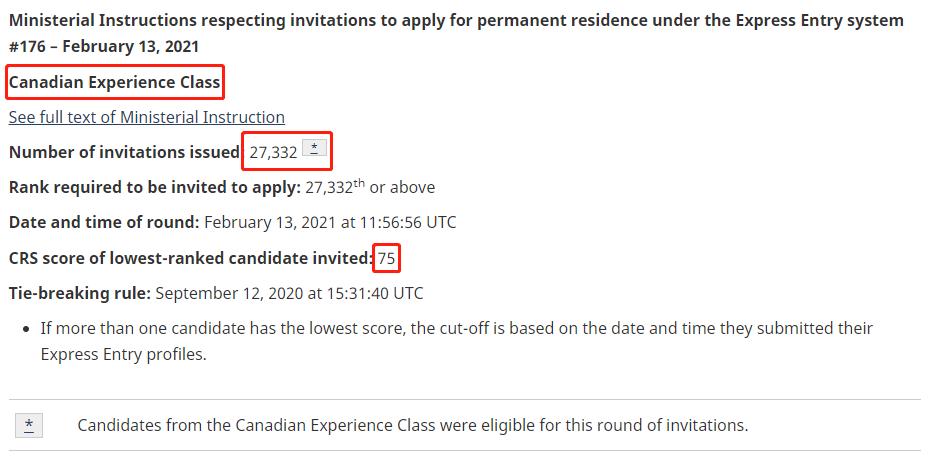Click the round time February 13, 2021 at 11:56:56 UTC
The image size is (937, 459).
331,222
